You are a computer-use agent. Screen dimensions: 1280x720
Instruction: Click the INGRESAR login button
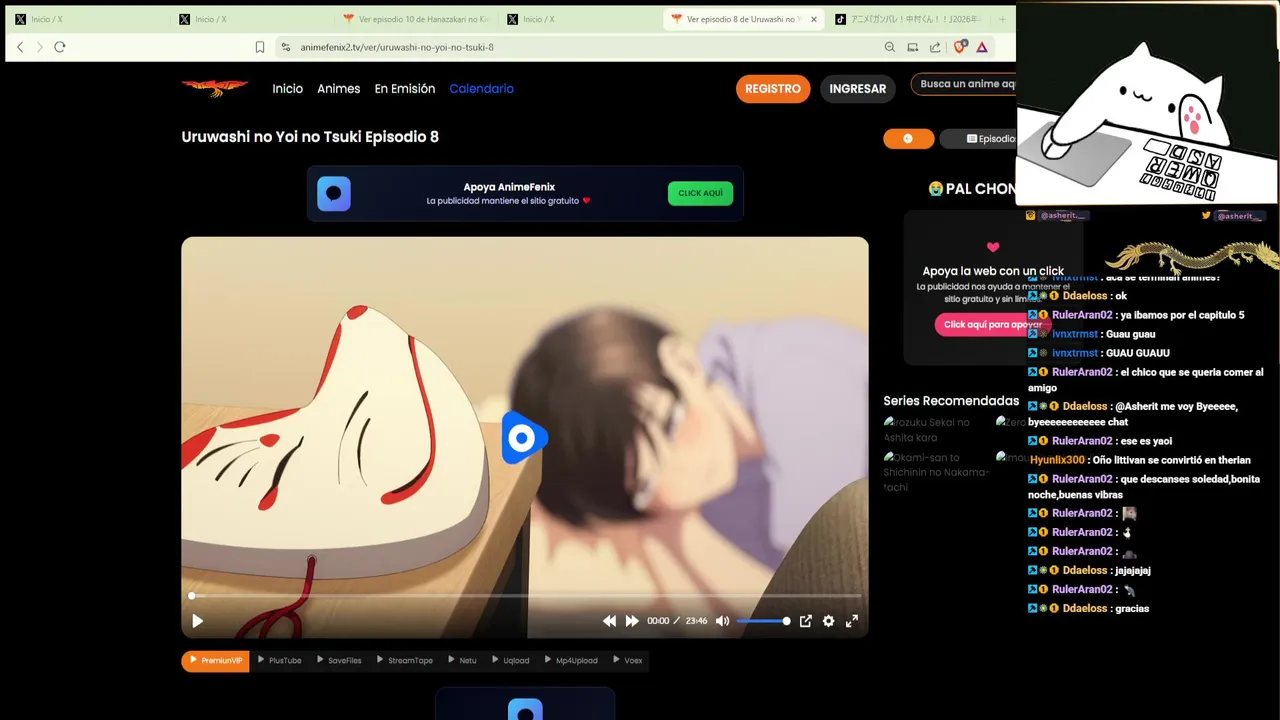(x=857, y=89)
